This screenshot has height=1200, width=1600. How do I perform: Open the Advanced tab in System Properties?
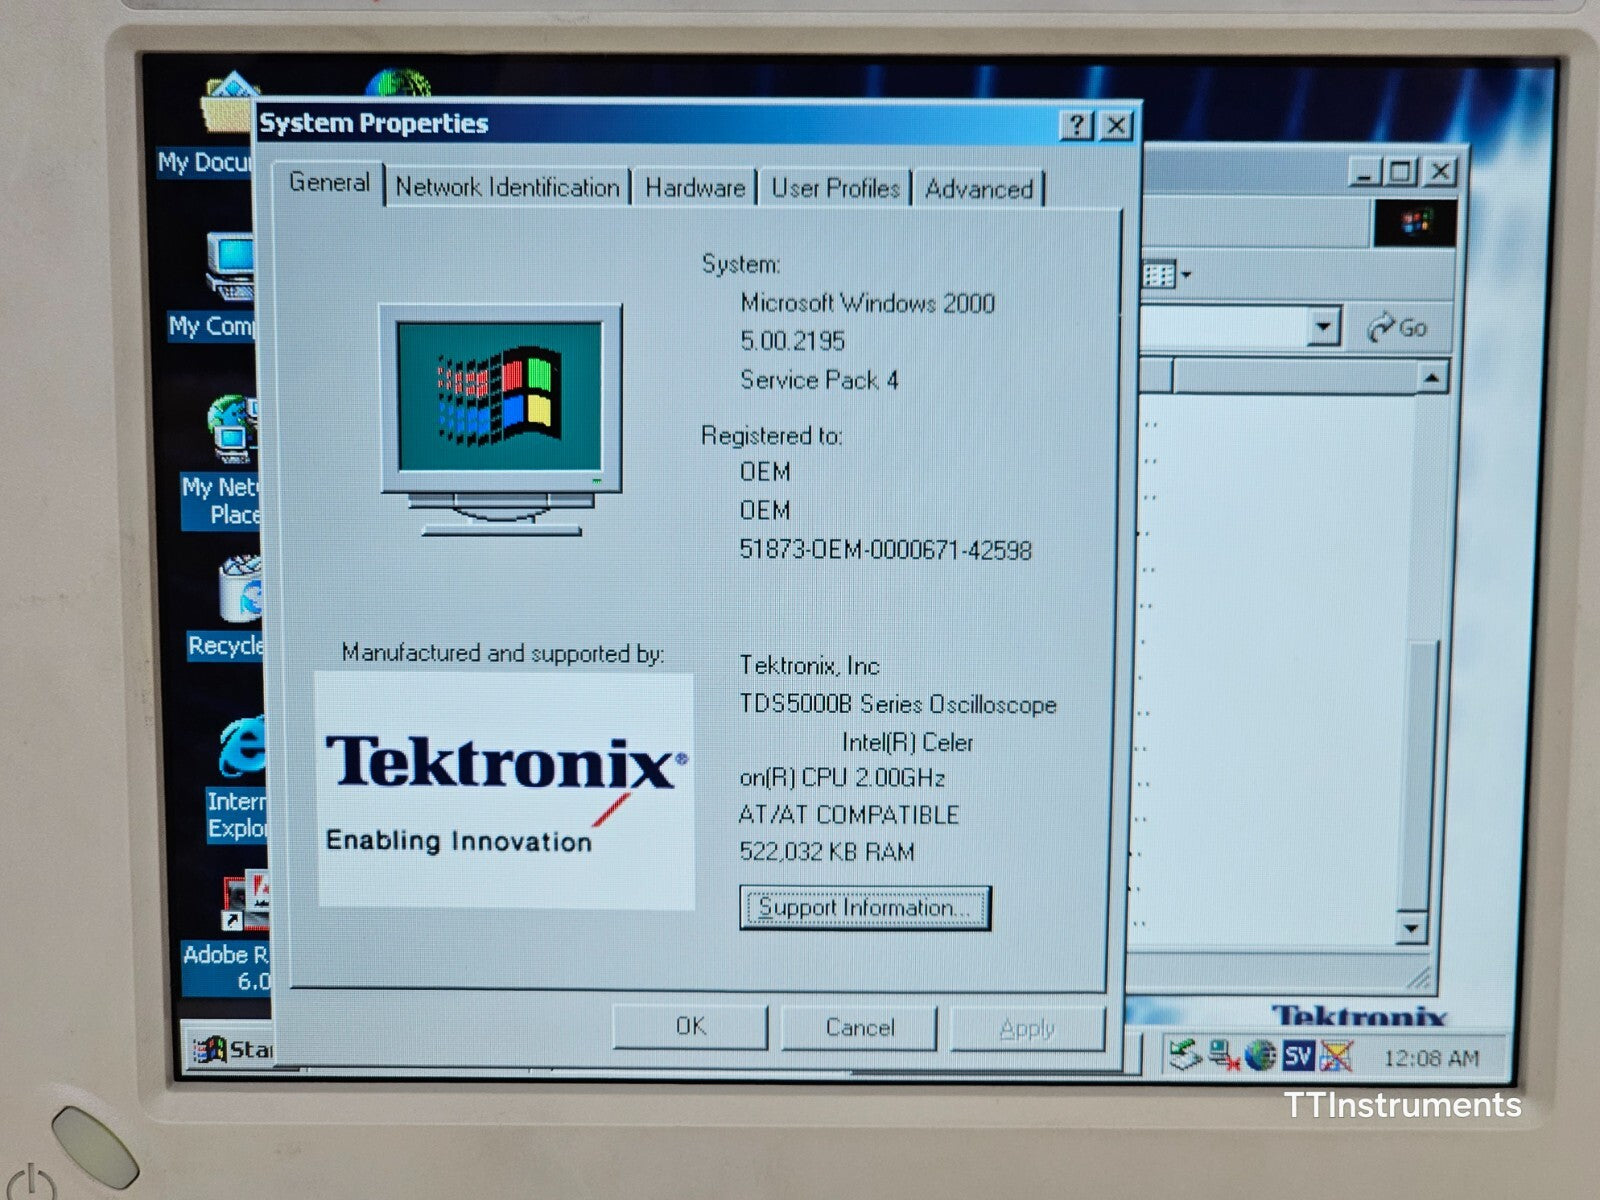click(x=978, y=190)
